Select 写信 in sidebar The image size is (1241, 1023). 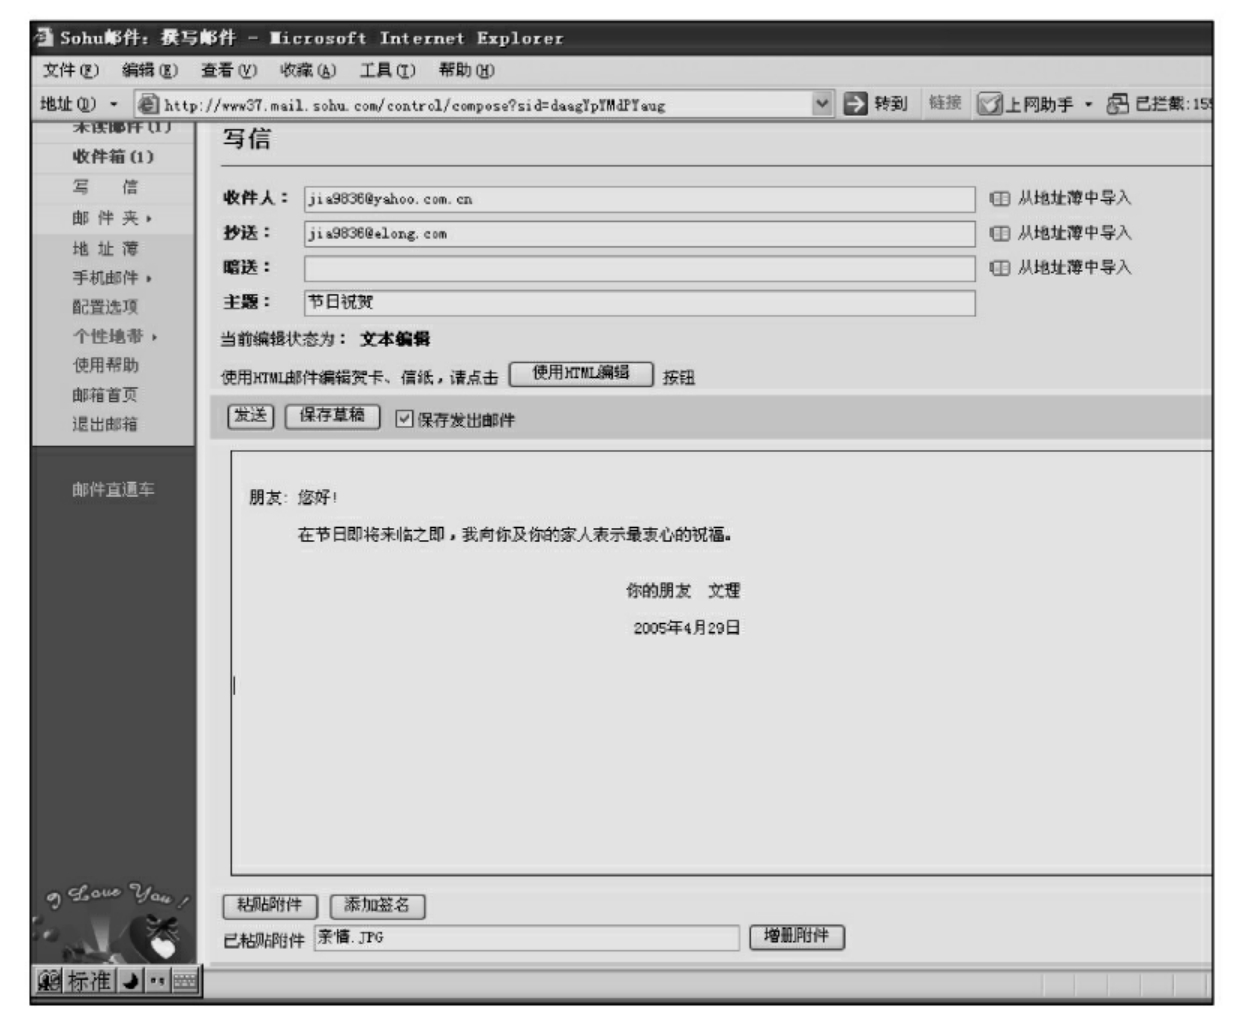coord(105,187)
